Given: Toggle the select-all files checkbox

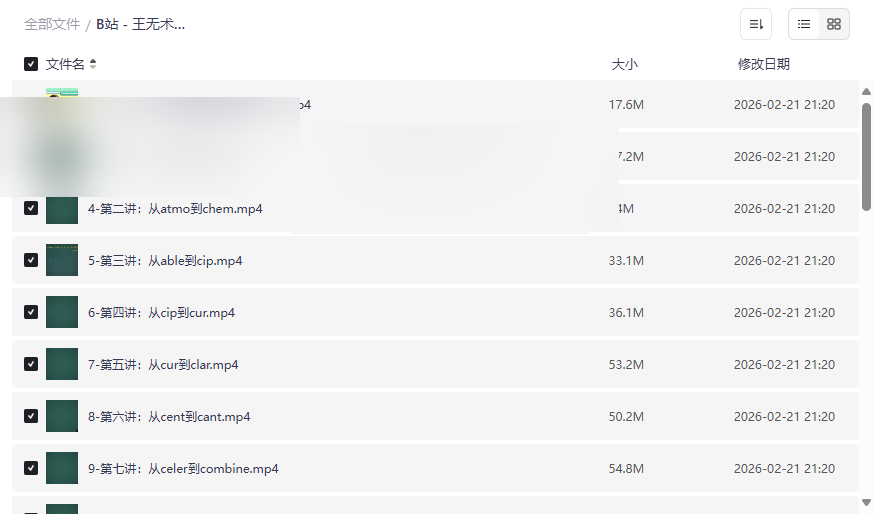Looking at the screenshot, I should (31, 64).
